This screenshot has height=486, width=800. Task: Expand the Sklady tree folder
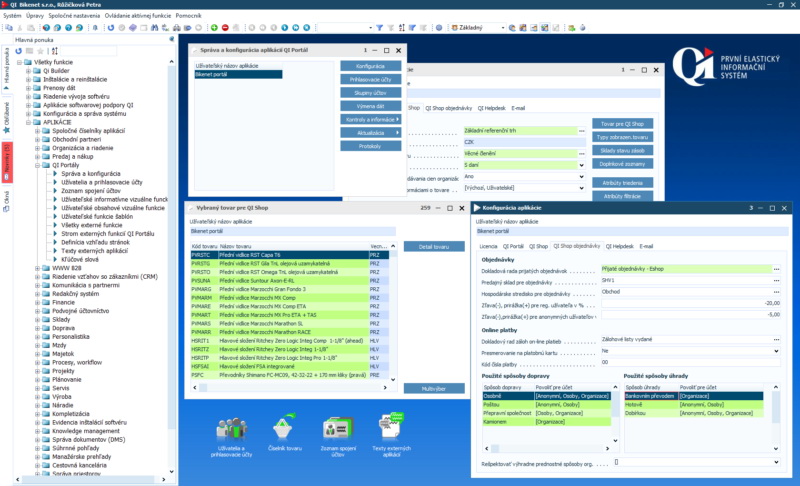[x=37, y=319]
